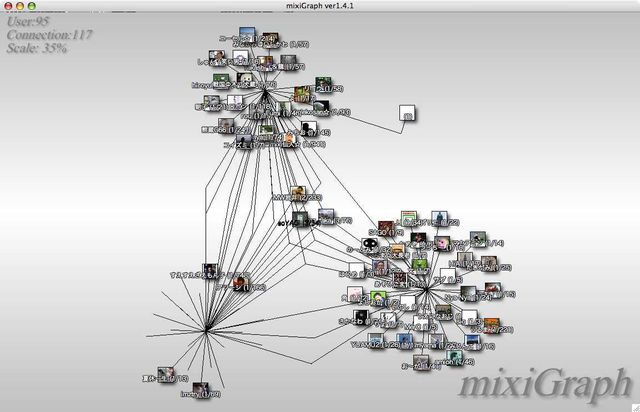Select the dark dome thumbnail labeled (1/43)
The image size is (640, 412).
click(x=321, y=108)
